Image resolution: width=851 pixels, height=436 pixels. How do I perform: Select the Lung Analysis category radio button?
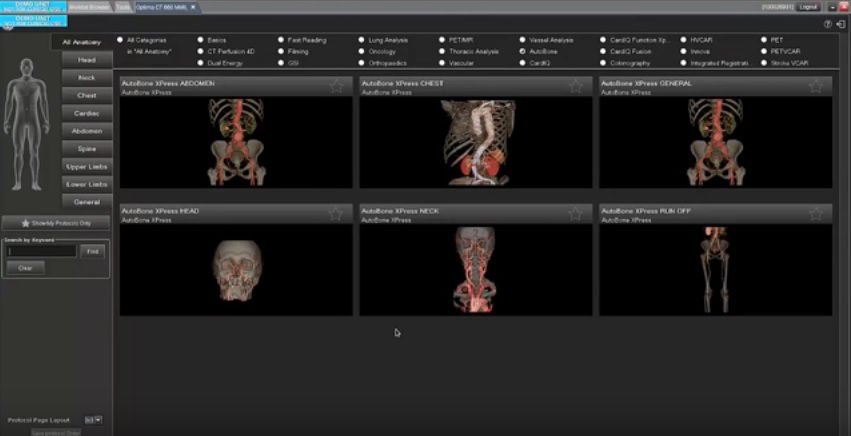coord(361,40)
